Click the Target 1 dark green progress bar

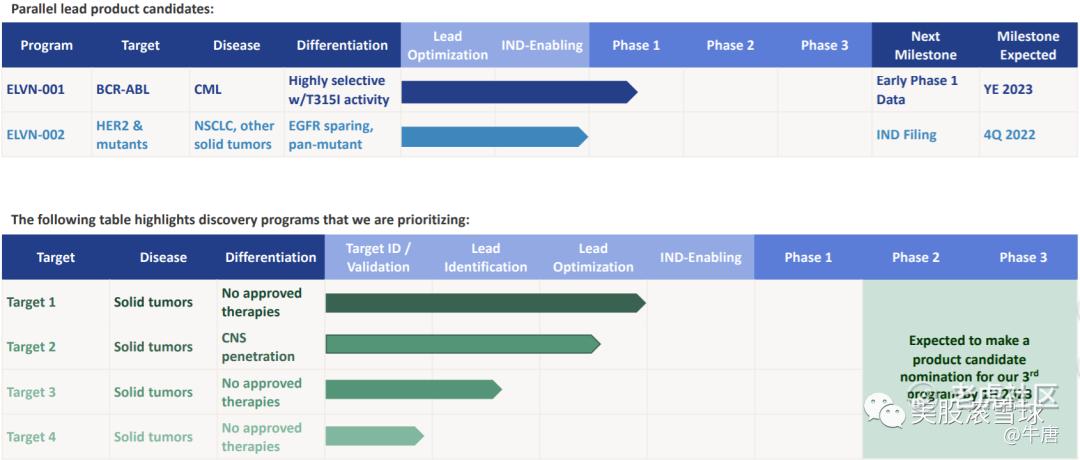(x=484, y=302)
